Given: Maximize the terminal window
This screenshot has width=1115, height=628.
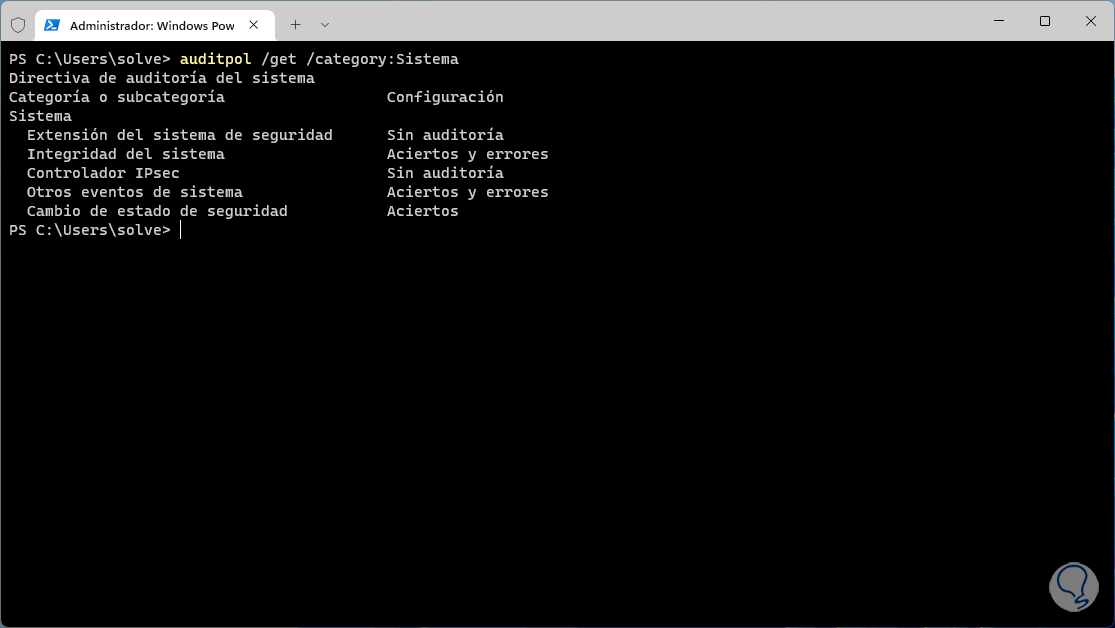Looking at the screenshot, I should pyautogui.click(x=1045, y=21).
